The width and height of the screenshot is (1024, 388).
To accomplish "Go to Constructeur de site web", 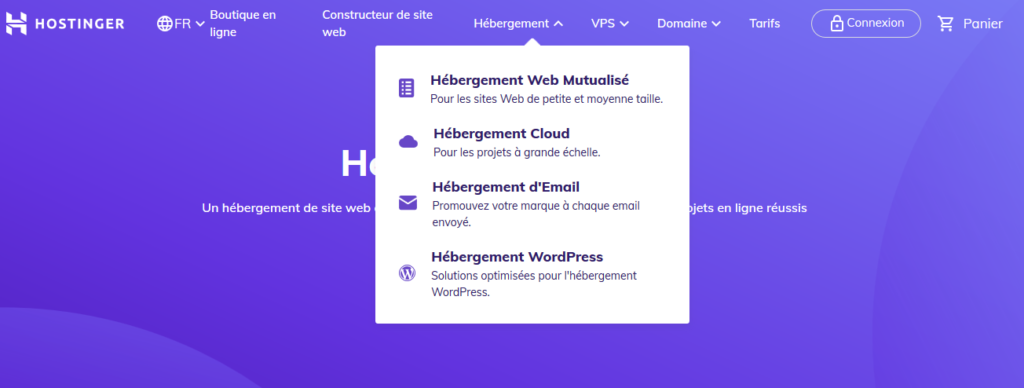I will point(377,23).
